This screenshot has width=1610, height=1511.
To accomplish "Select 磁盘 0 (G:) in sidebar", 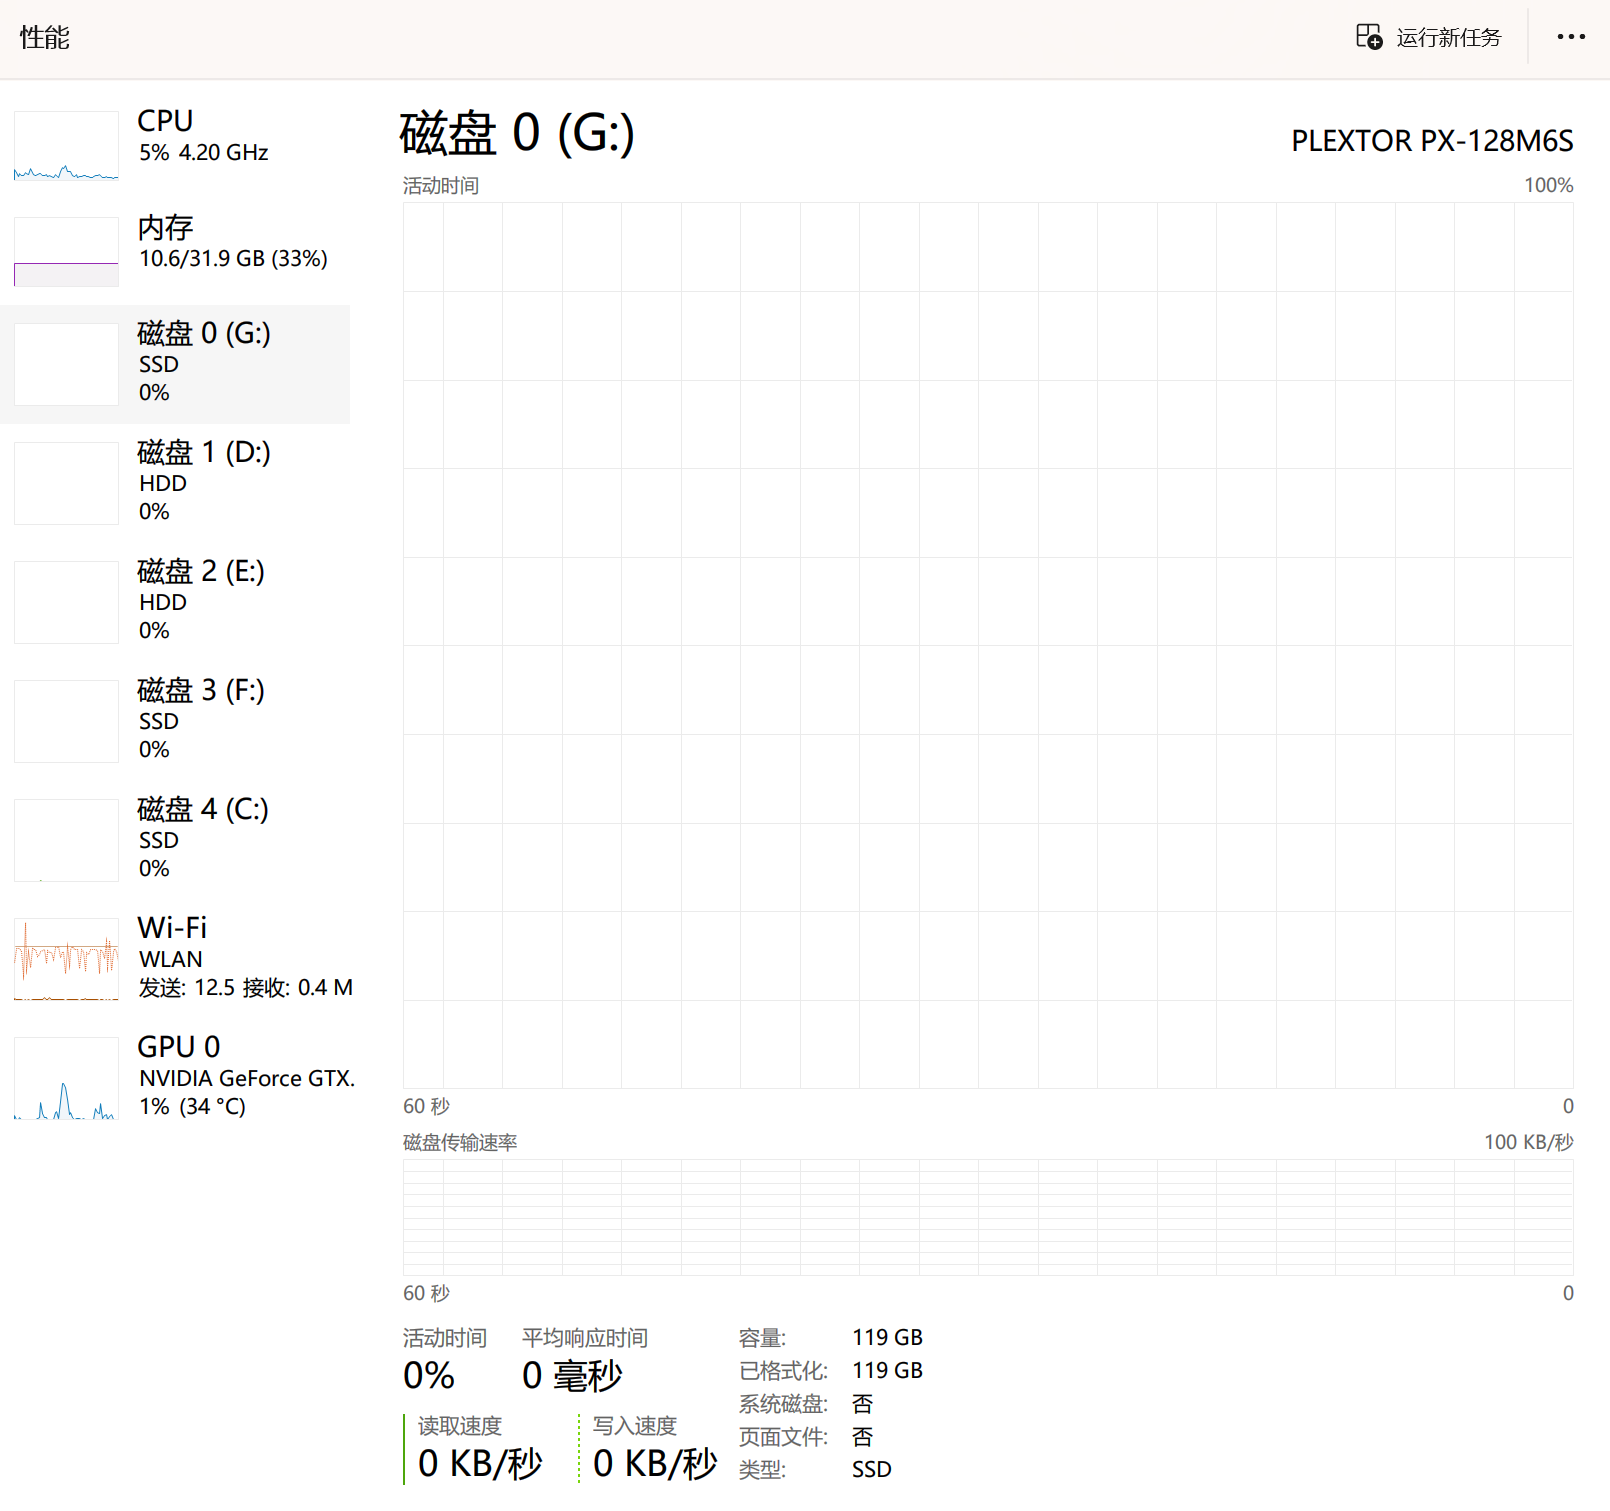I will coord(175,364).
